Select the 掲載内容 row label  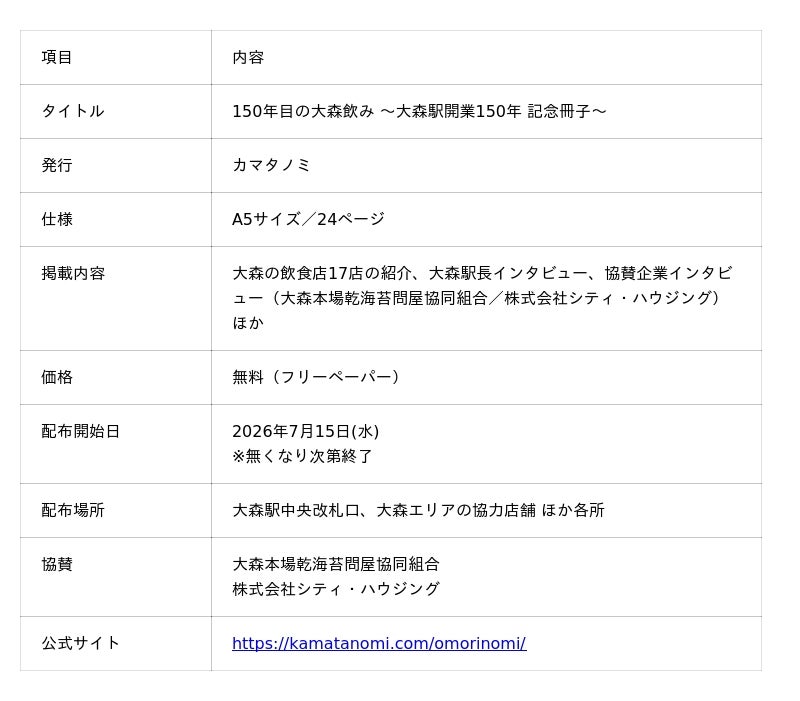(x=73, y=273)
